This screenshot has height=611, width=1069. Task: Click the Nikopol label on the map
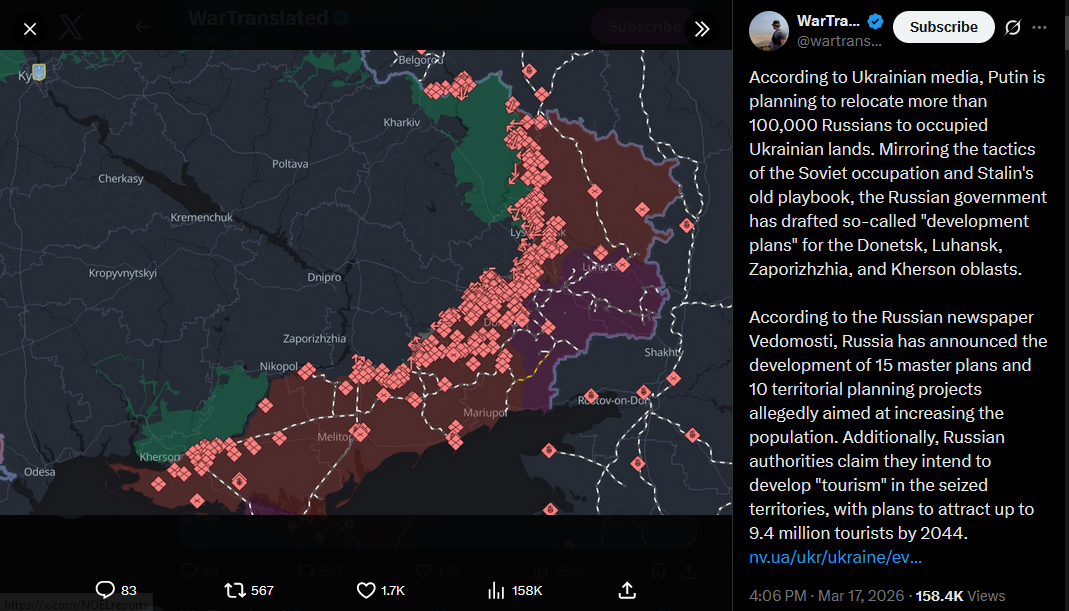[278, 367]
